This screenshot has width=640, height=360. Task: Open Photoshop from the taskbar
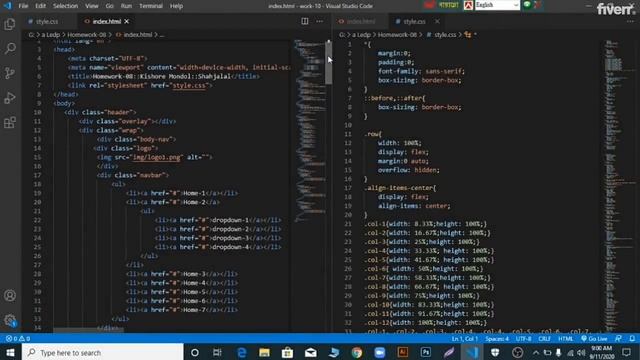[426, 352]
